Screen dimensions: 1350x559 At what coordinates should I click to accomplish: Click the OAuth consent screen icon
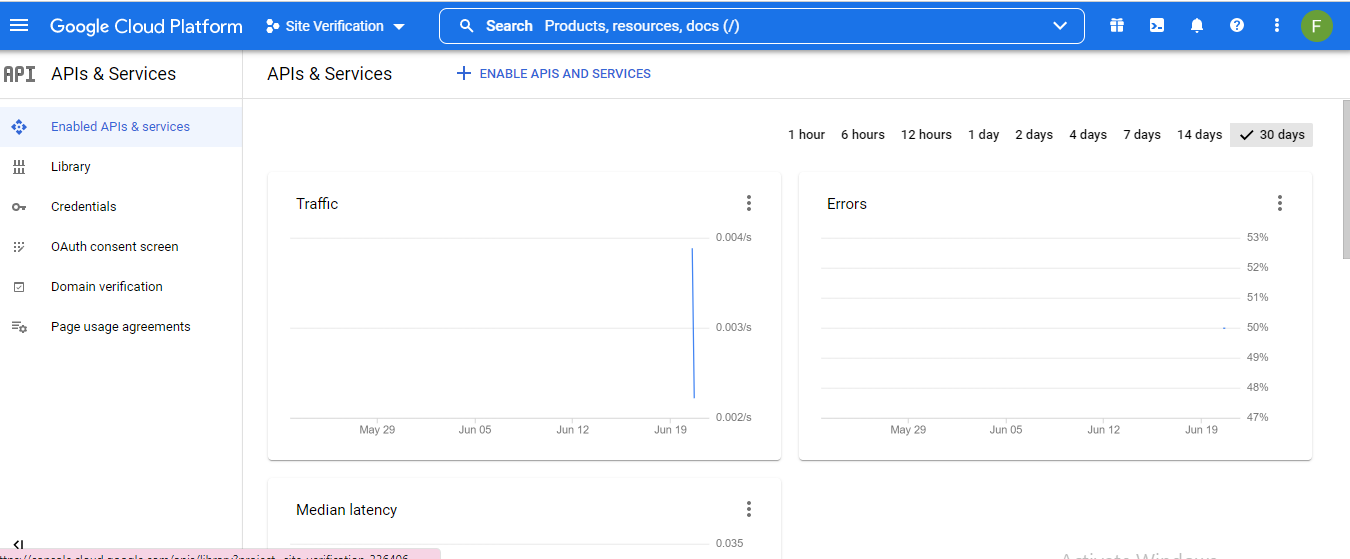point(18,247)
